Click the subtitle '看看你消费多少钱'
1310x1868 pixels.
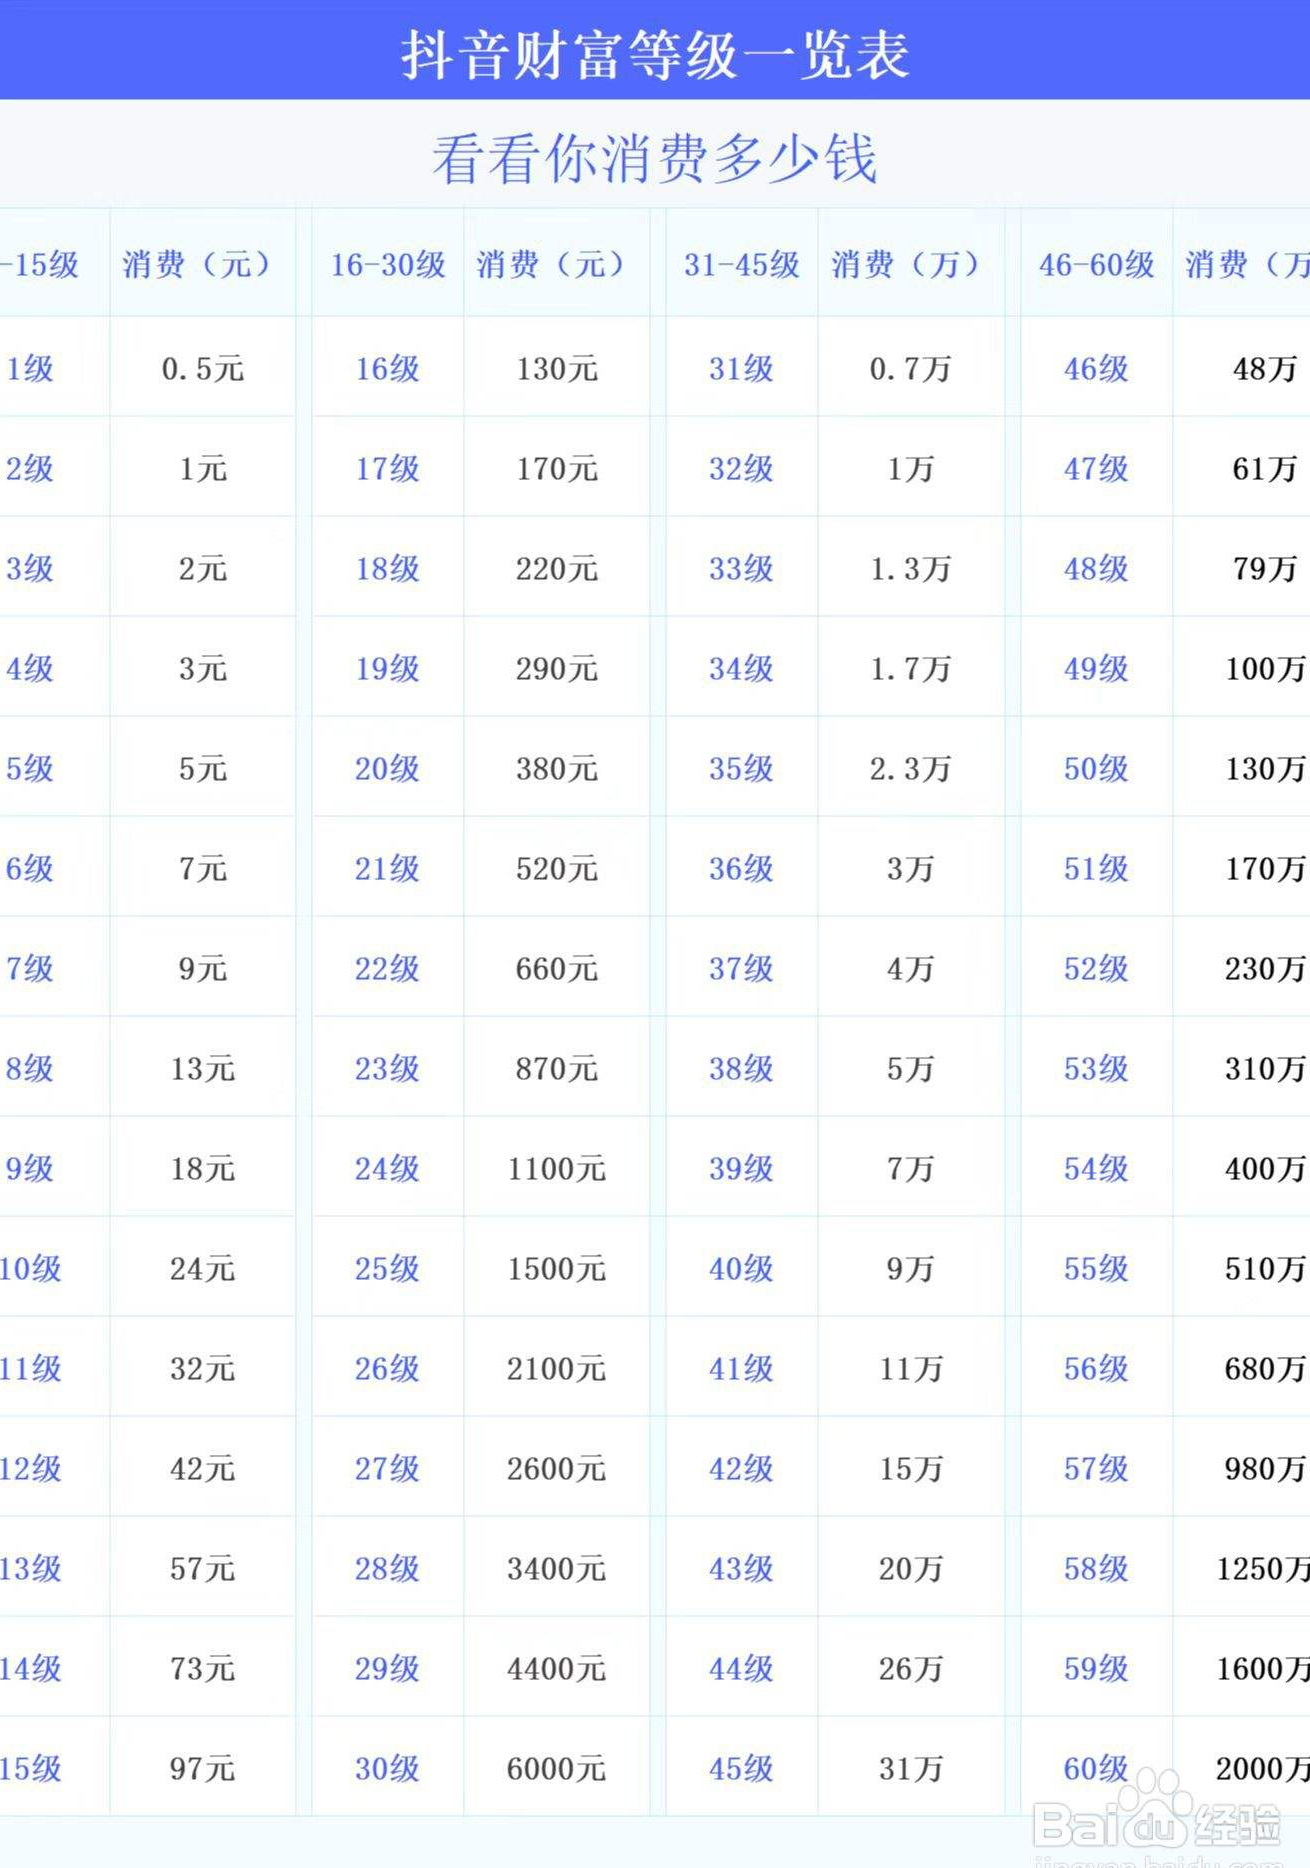[655, 159]
